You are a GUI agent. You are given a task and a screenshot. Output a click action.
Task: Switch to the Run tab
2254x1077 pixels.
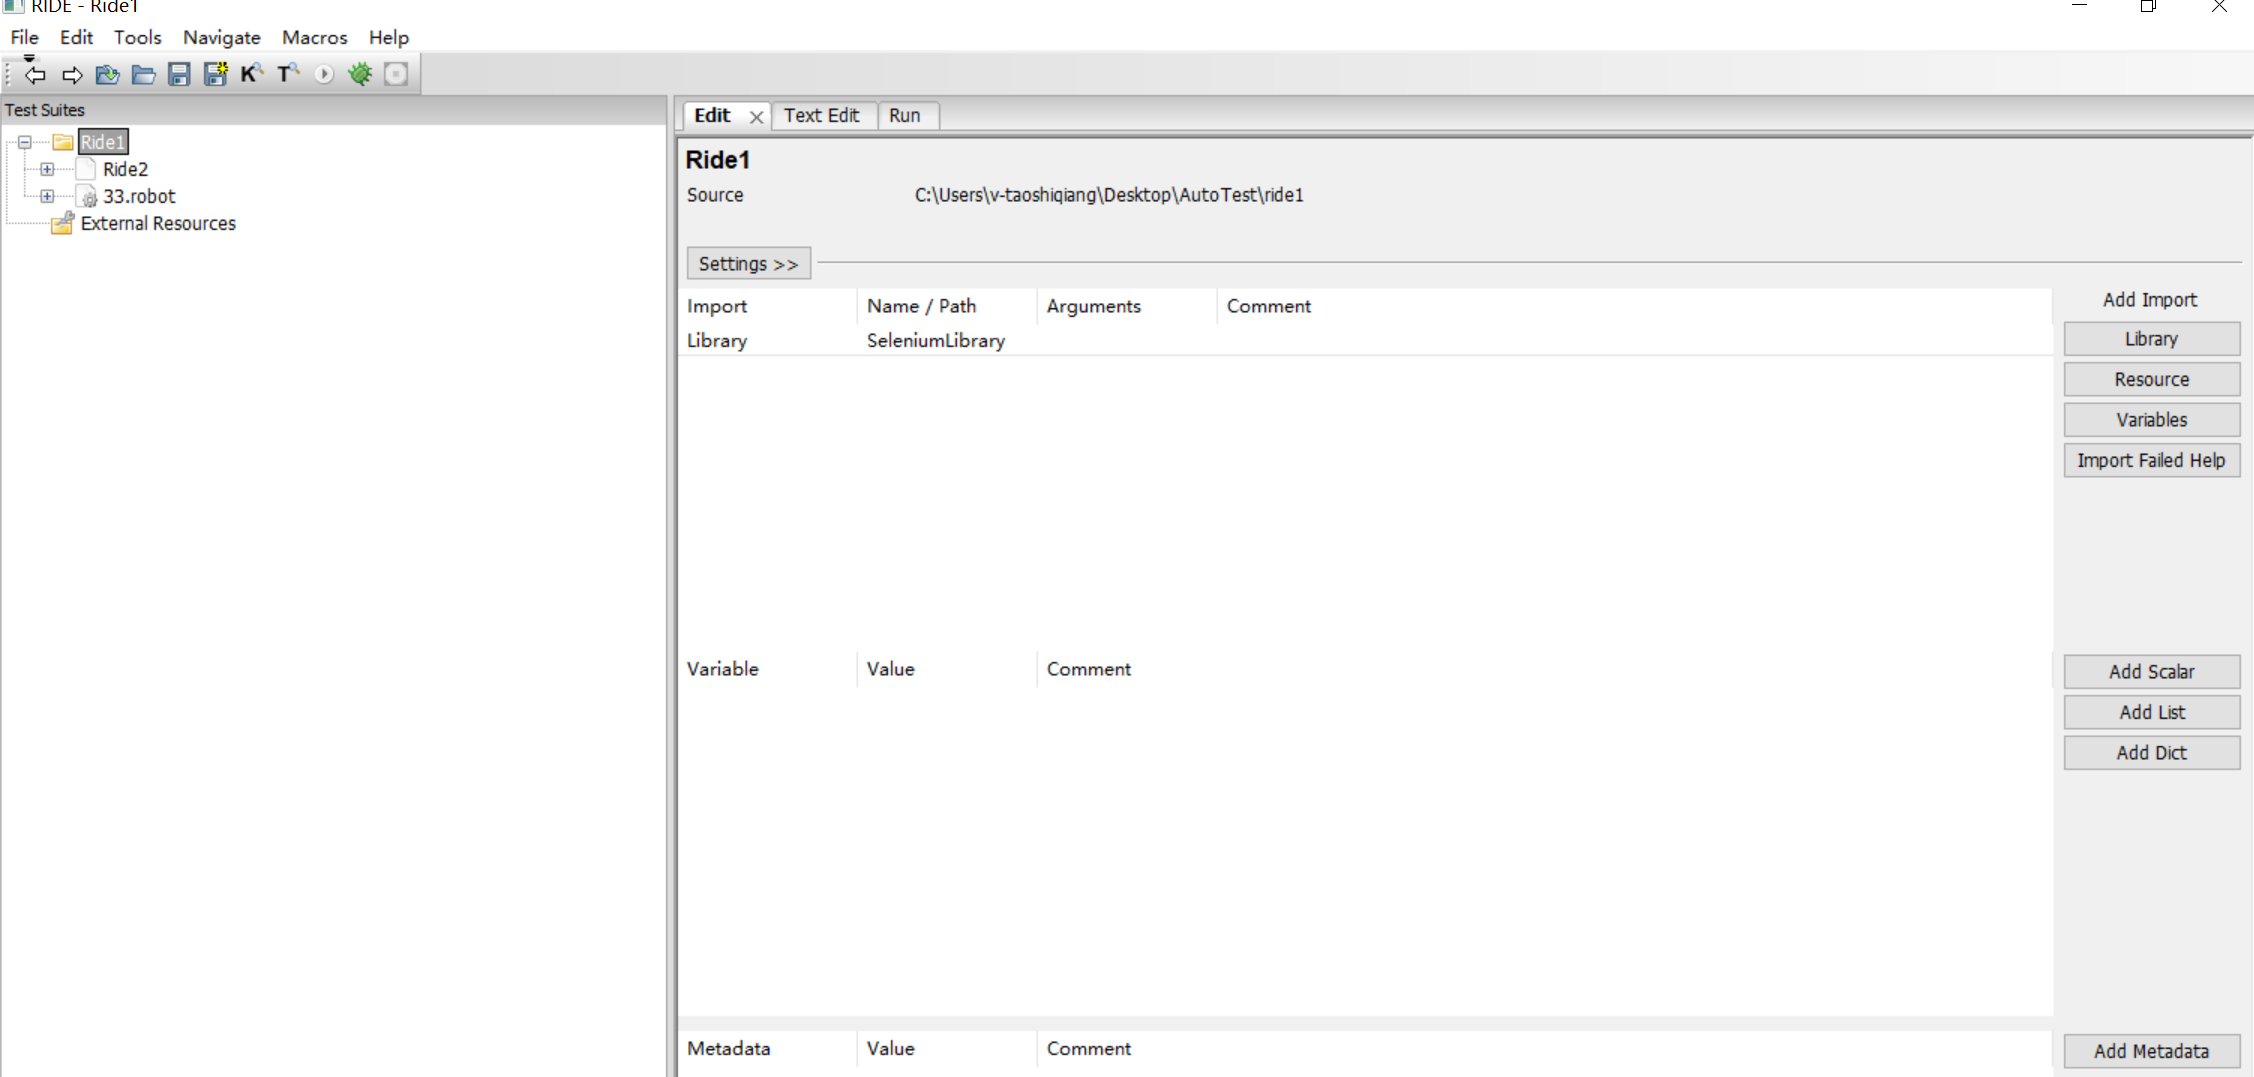tap(906, 115)
